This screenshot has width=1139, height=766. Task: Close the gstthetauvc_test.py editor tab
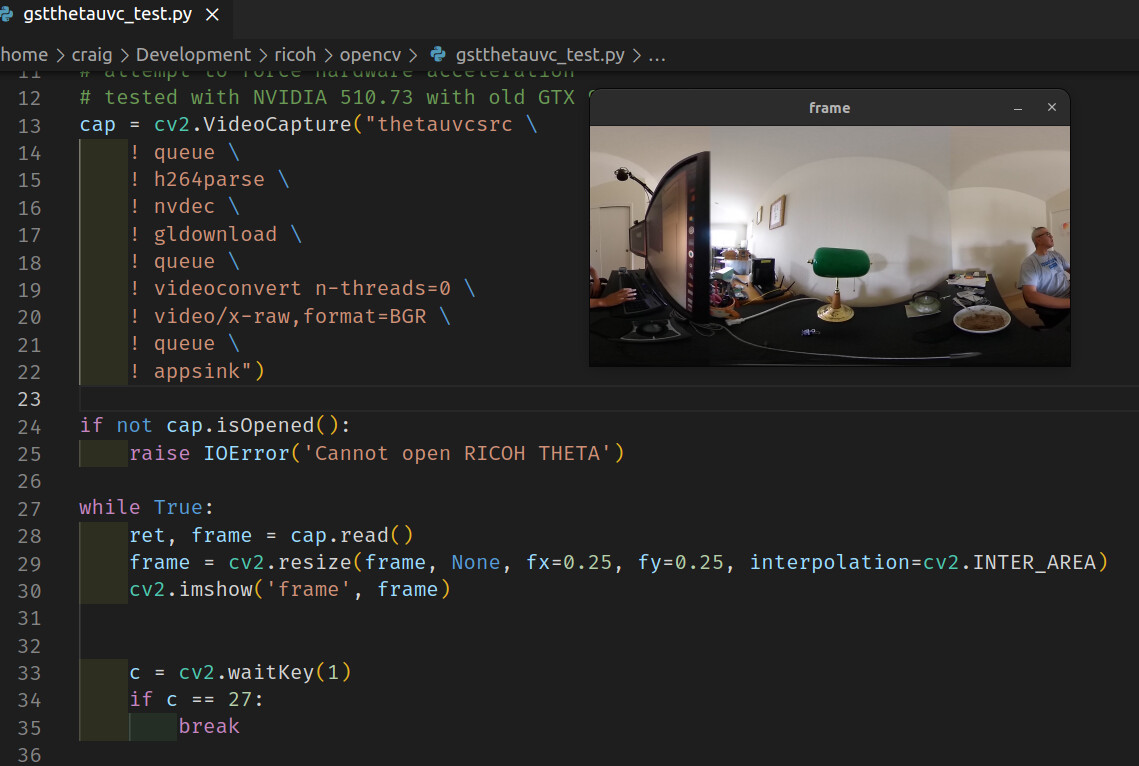point(212,15)
